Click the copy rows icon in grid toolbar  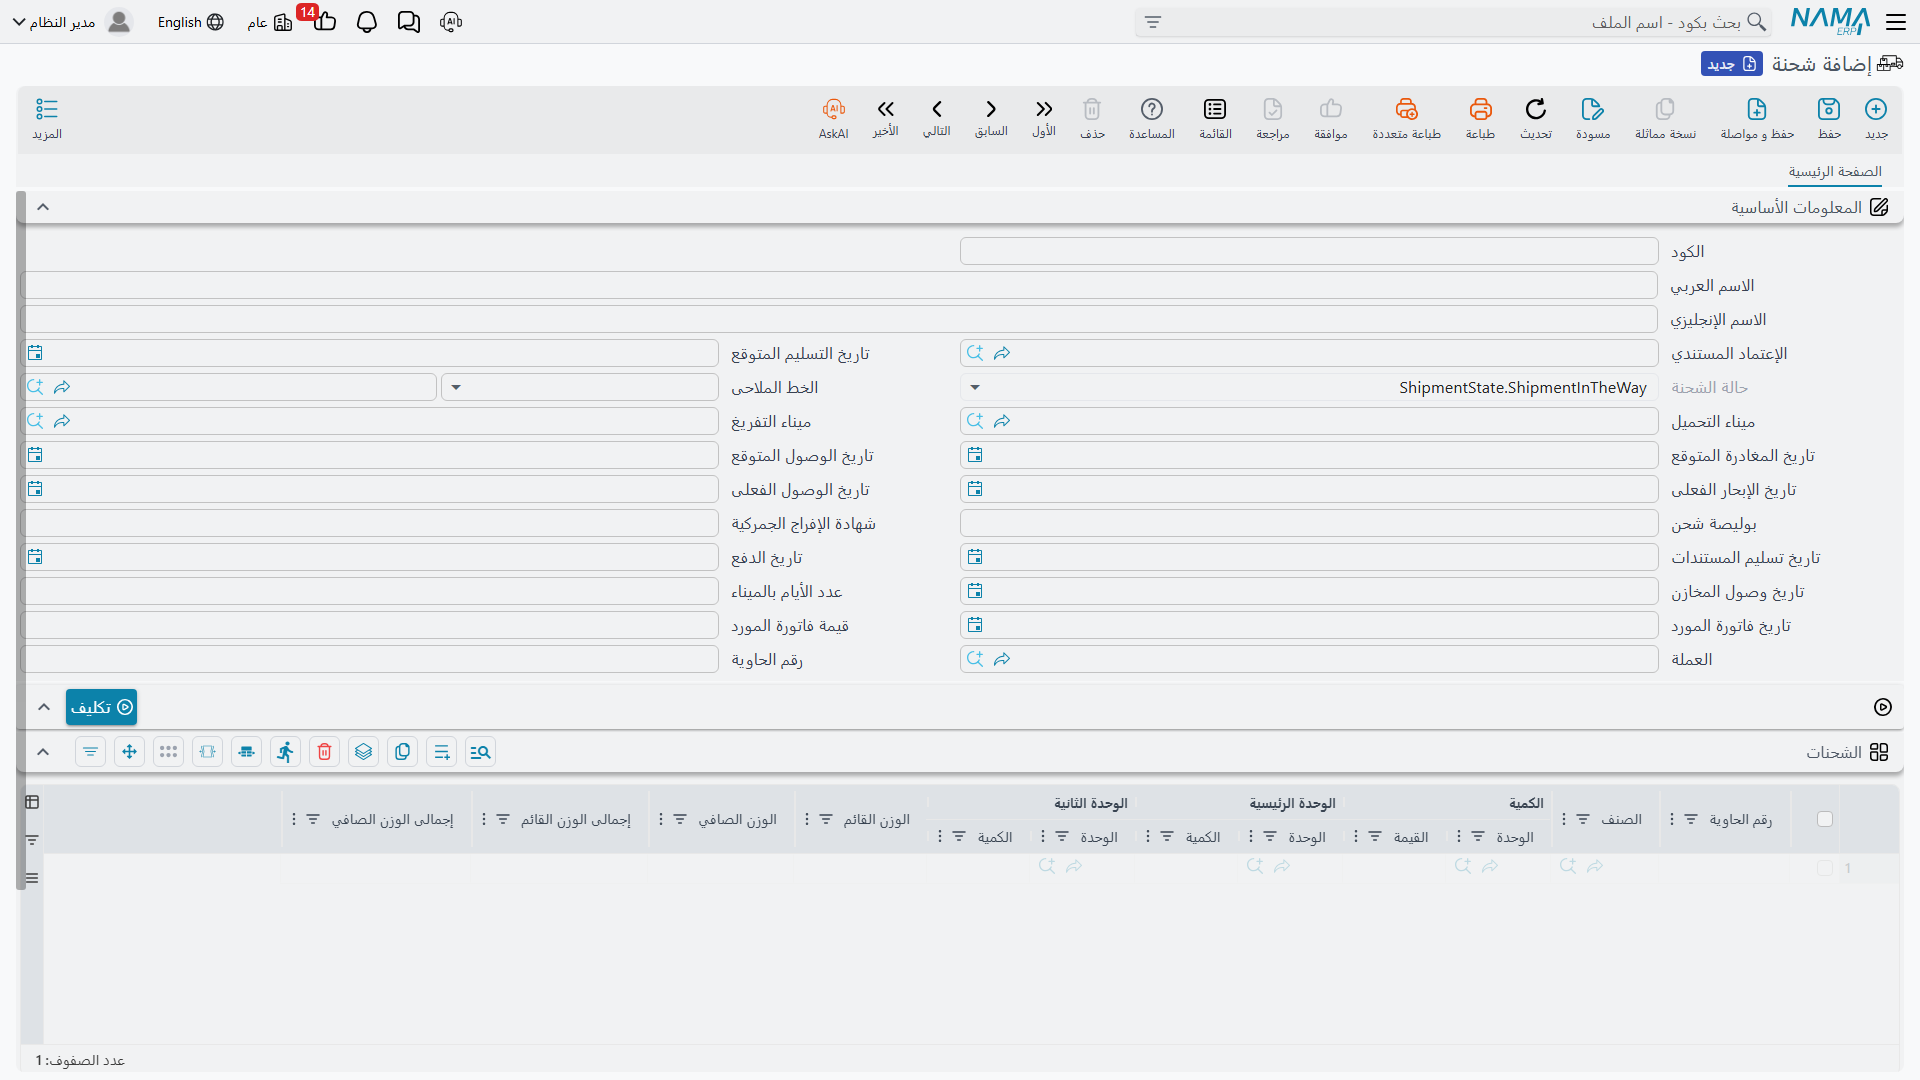coord(403,752)
